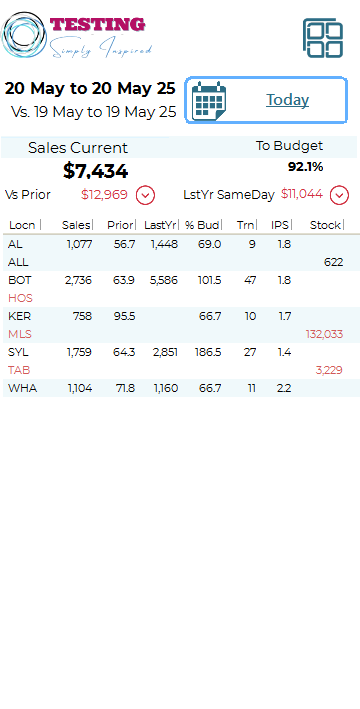Select the MLS location row
This screenshot has width=360, height=709.
[x=181, y=334]
